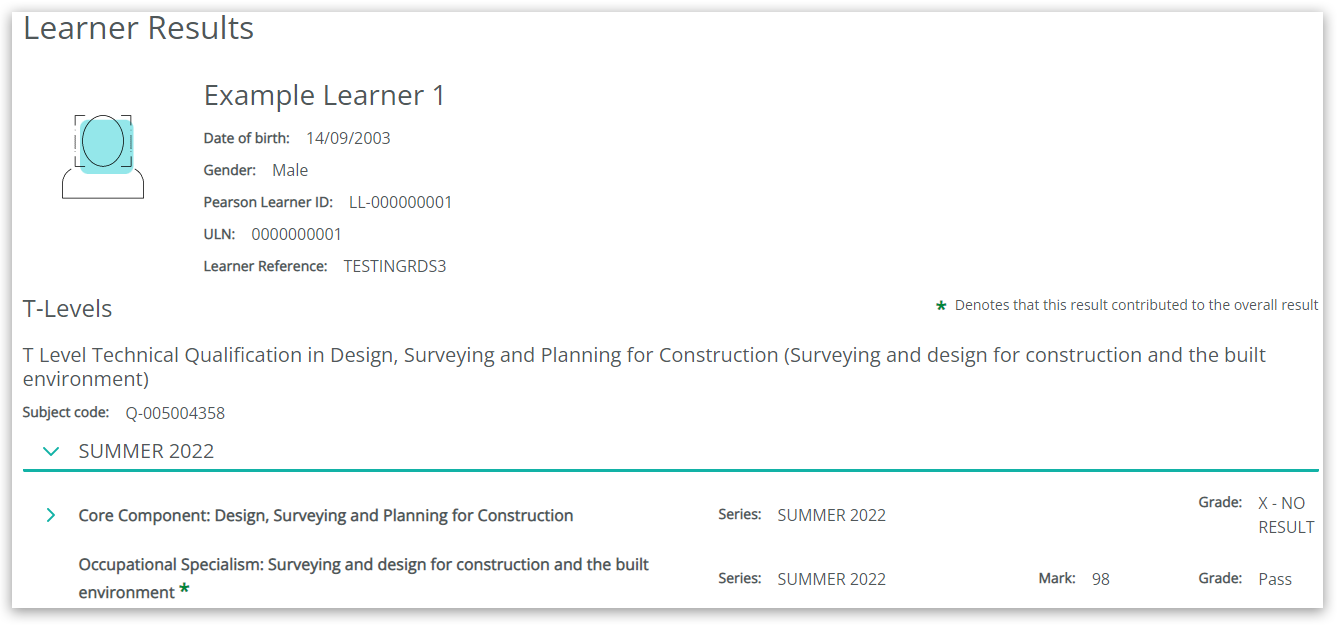Click the ULN value 0000000001
The image size is (1341, 626).
[x=296, y=234]
